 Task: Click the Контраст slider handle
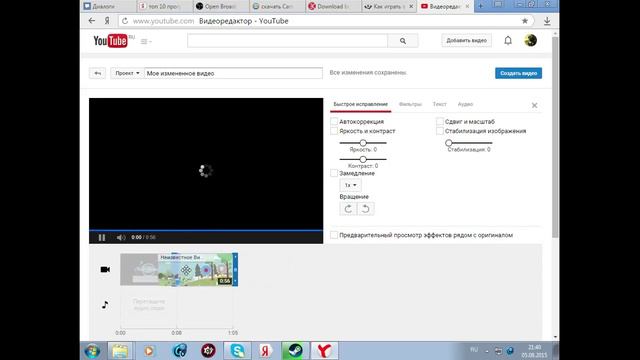[x=363, y=159]
